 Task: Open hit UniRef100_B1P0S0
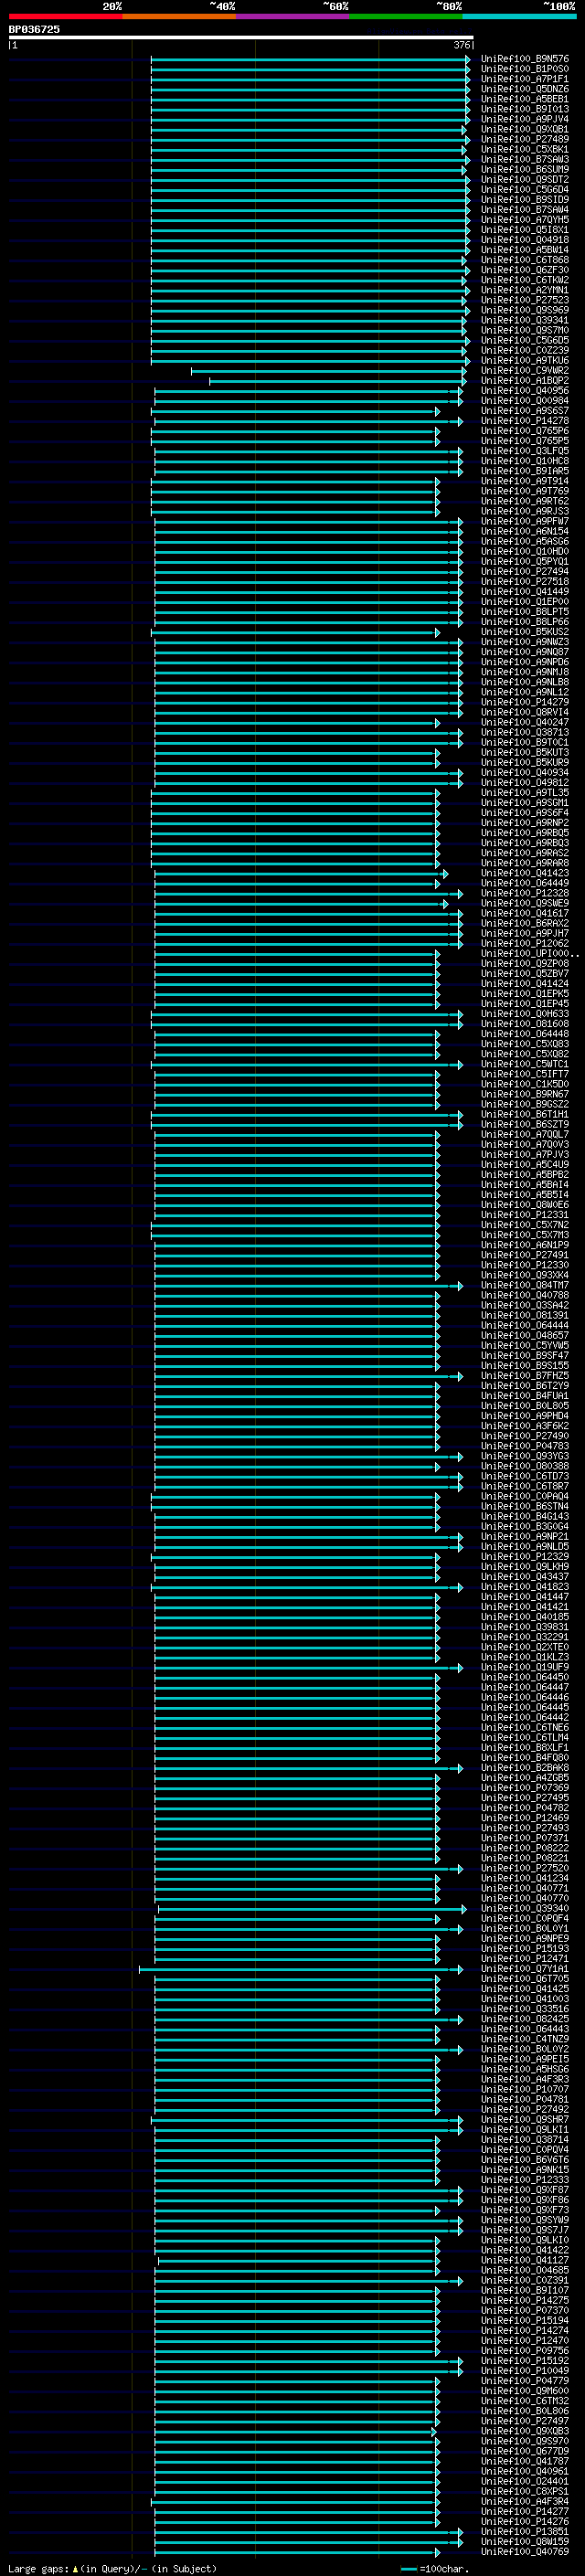[x=525, y=69]
